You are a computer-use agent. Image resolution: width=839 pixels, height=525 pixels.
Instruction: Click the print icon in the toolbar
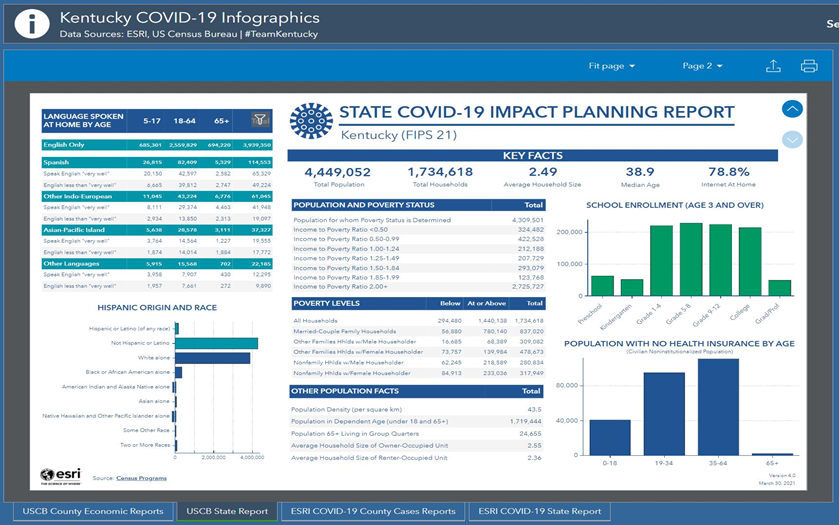click(809, 66)
